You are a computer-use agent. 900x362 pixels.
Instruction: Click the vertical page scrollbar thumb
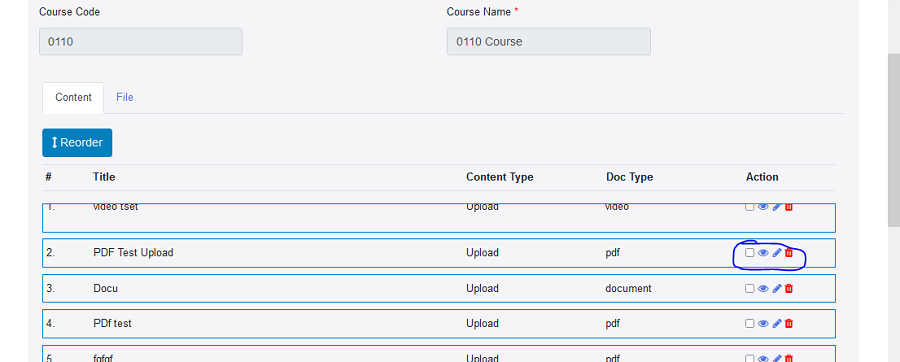pyautogui.click(x=894, y=141)
